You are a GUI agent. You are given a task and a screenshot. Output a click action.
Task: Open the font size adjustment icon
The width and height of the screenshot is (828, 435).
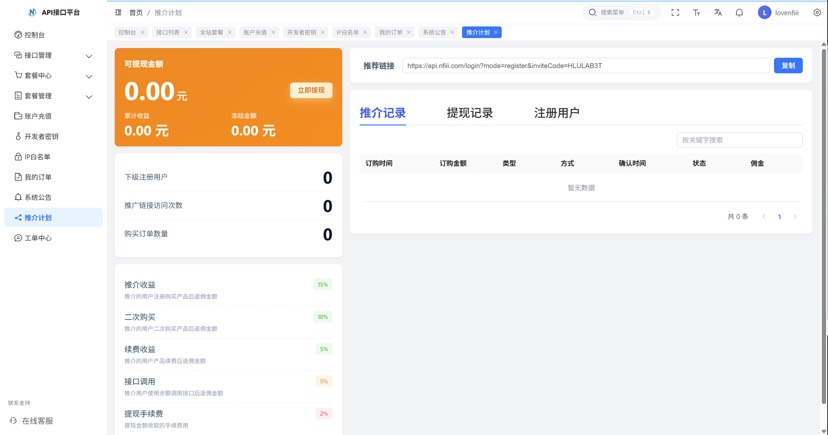(x=696, y=13)
